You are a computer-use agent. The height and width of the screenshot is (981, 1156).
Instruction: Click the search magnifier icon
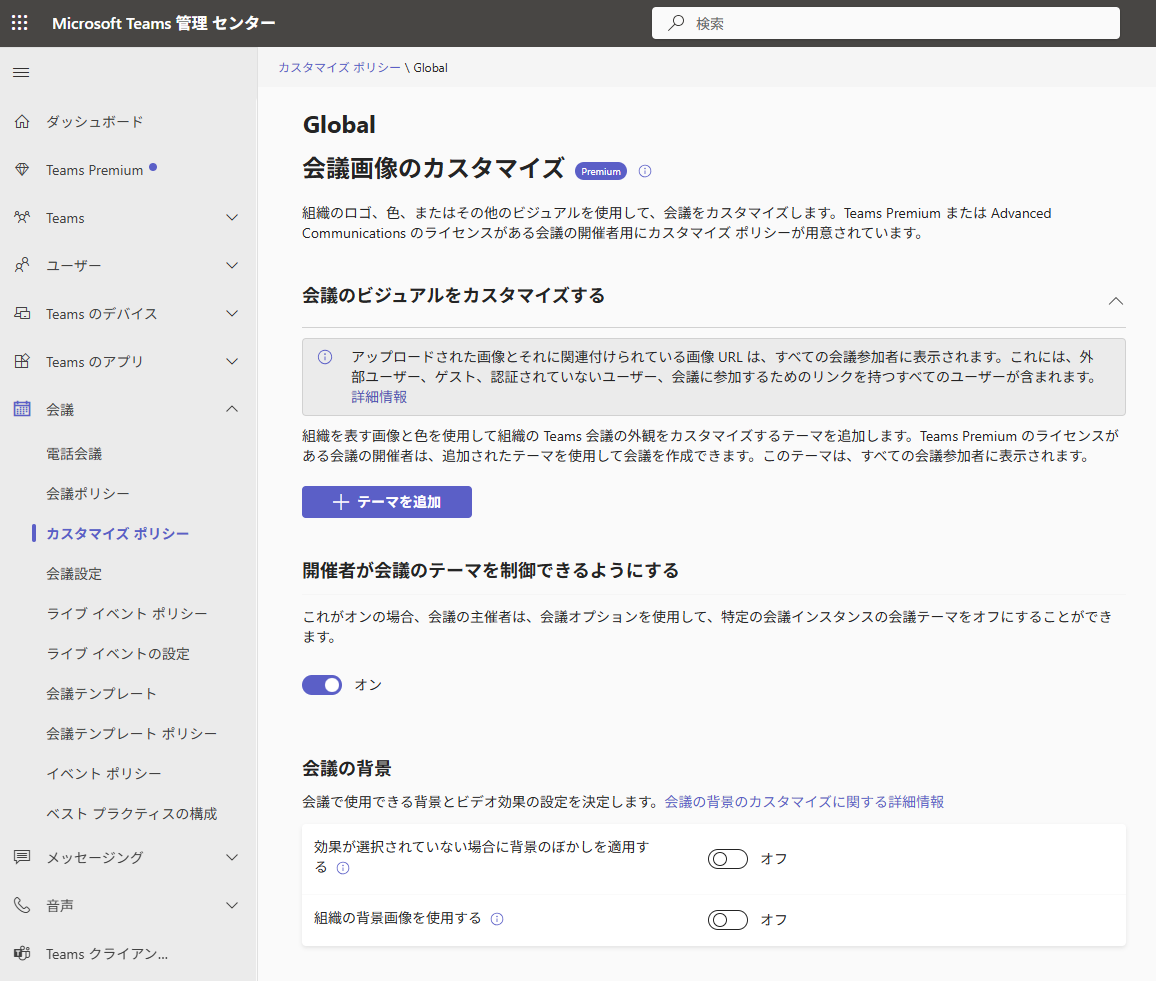click(675, 23)
